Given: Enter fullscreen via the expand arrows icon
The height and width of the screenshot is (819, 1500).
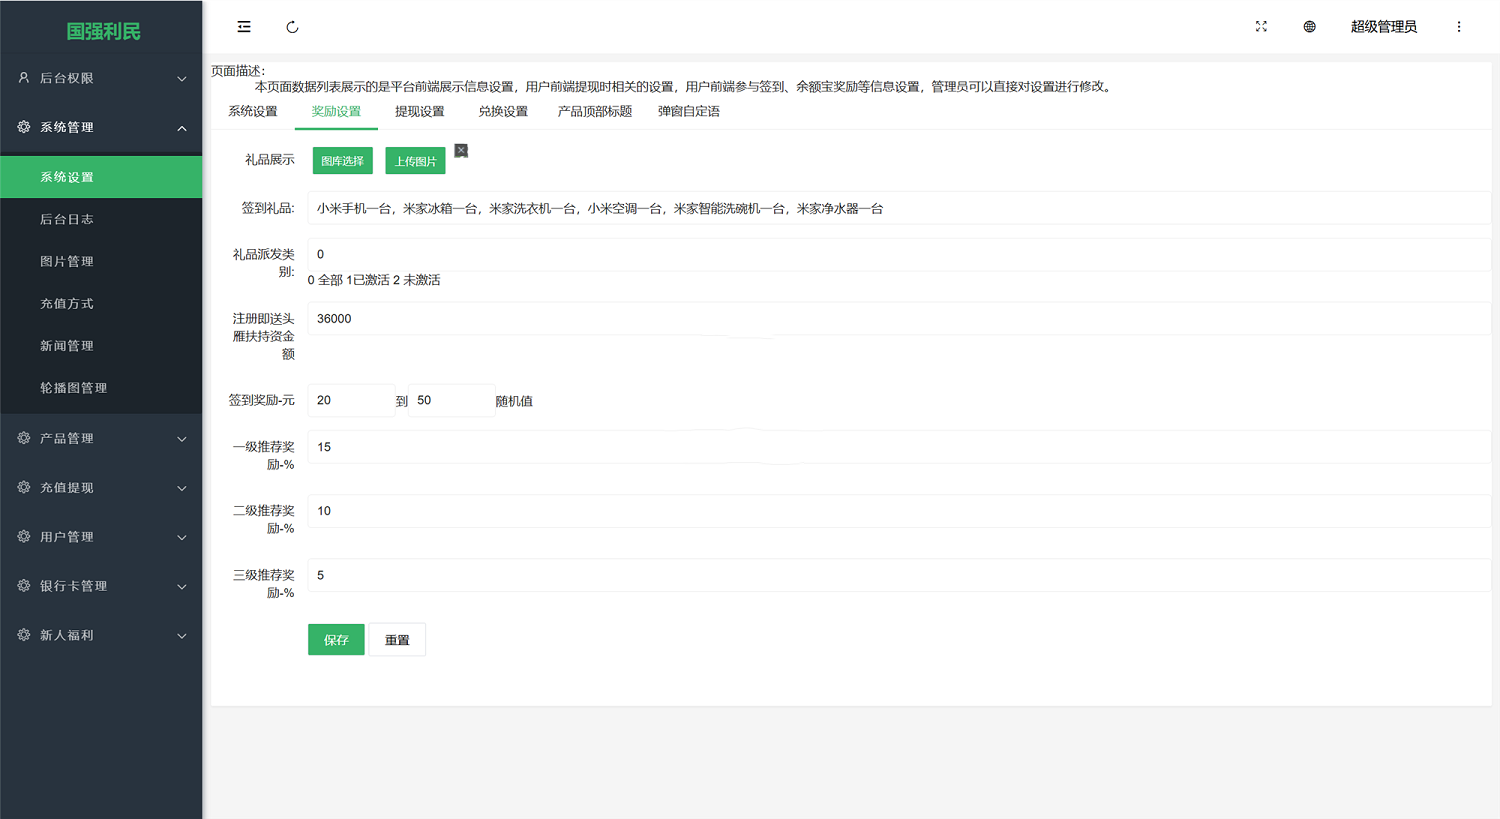Looking at the screenshot, I should (x=1261, y=27).
